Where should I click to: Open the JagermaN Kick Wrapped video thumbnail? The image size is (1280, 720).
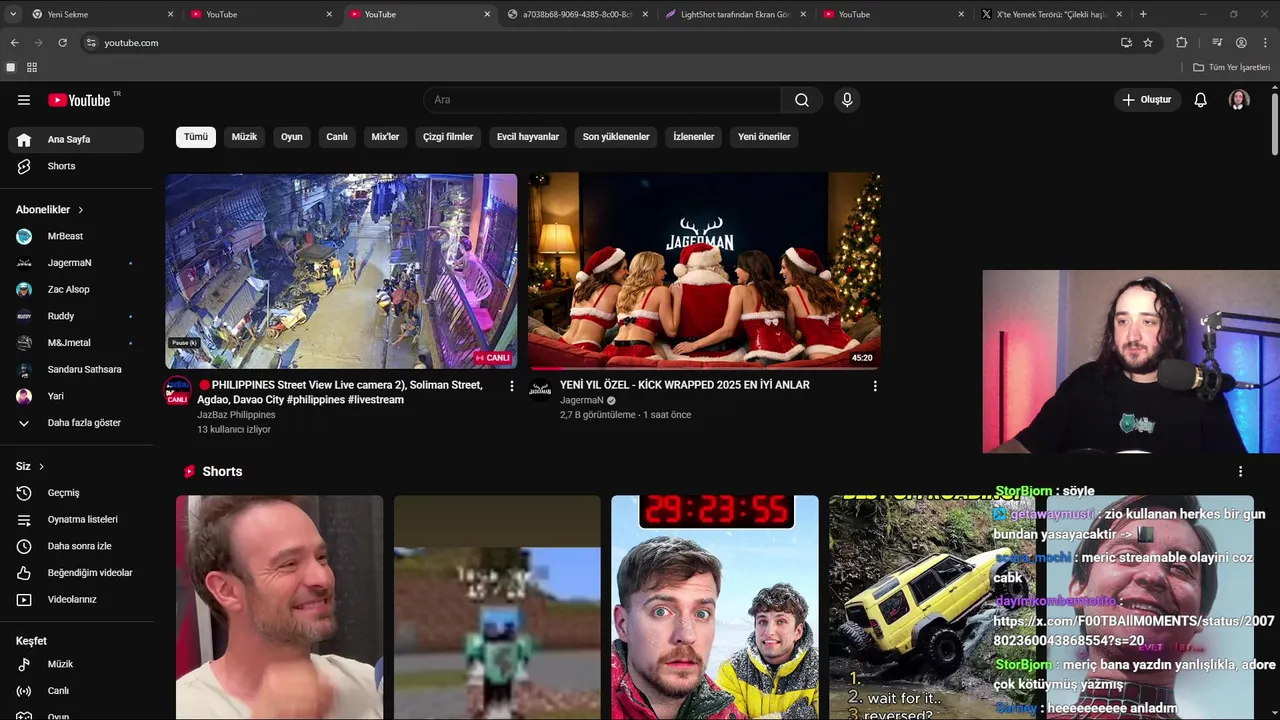[704, 271]
